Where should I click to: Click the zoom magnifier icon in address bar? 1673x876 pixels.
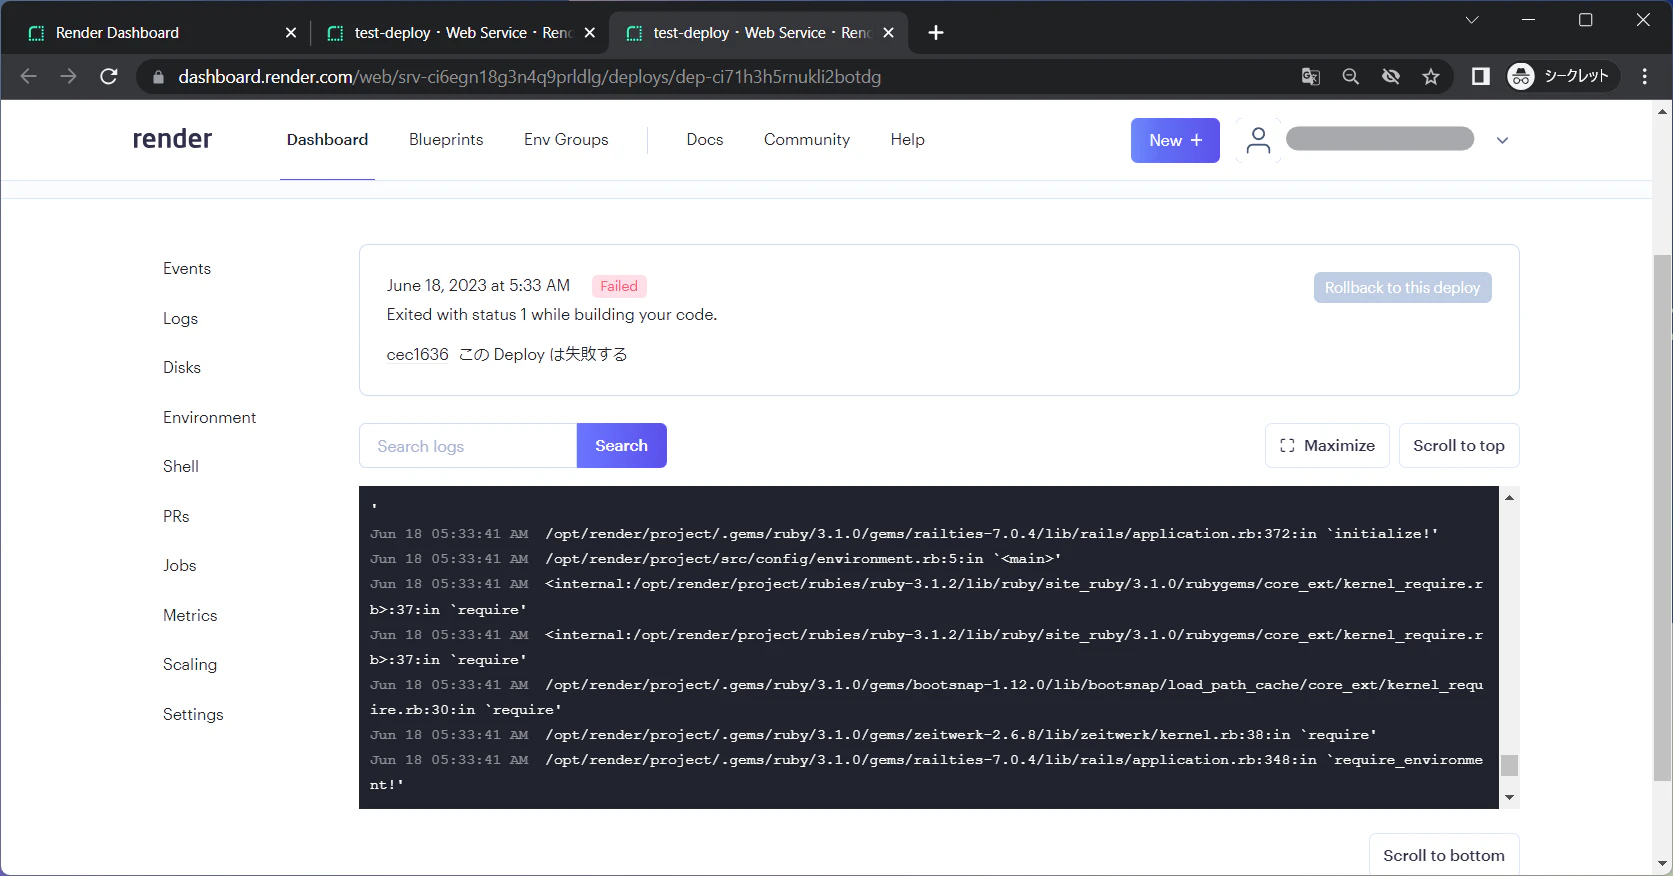point(1351,77)
